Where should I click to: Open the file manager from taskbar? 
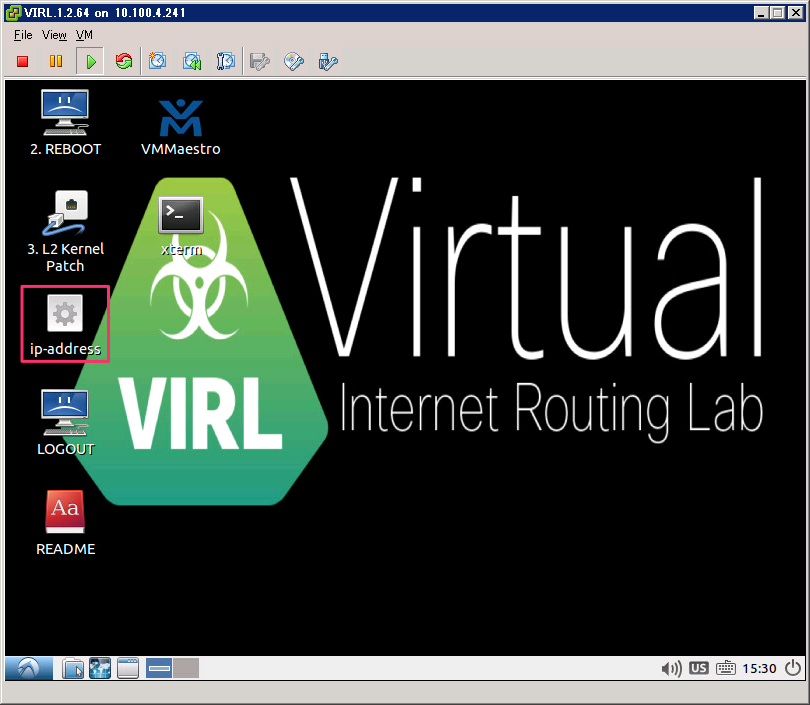coord(73,668)
